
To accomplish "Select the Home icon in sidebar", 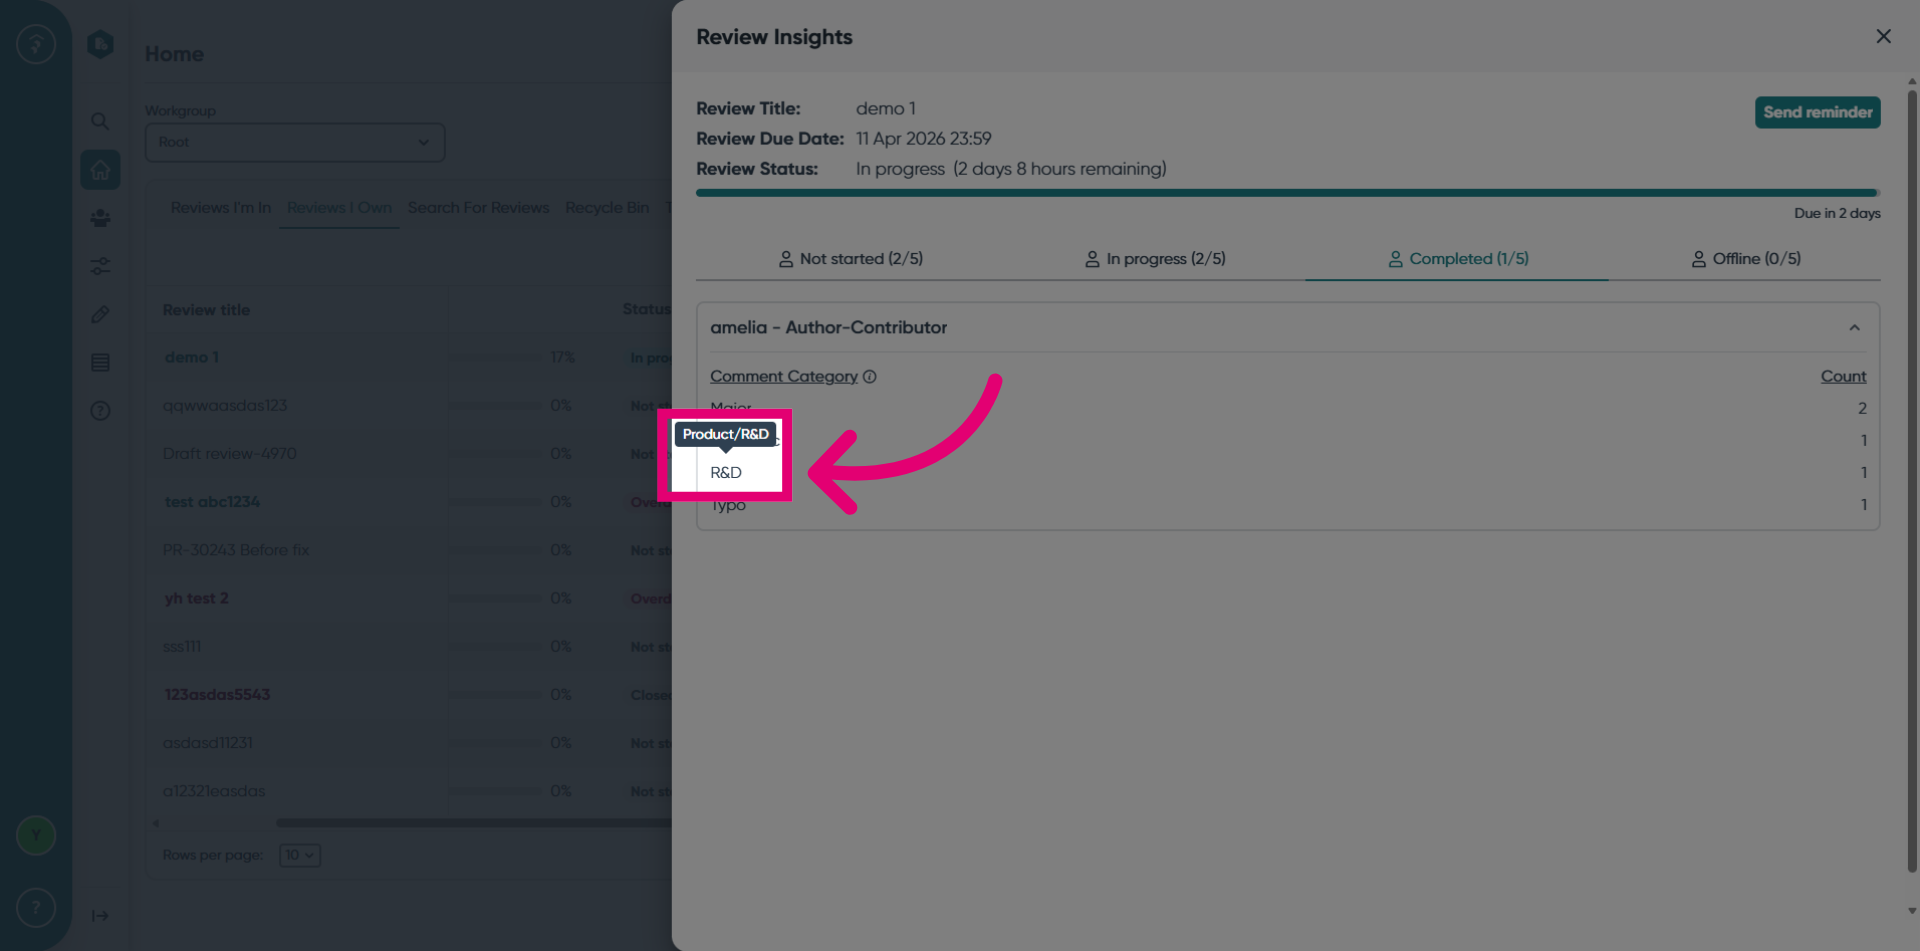I will [100, 170].
